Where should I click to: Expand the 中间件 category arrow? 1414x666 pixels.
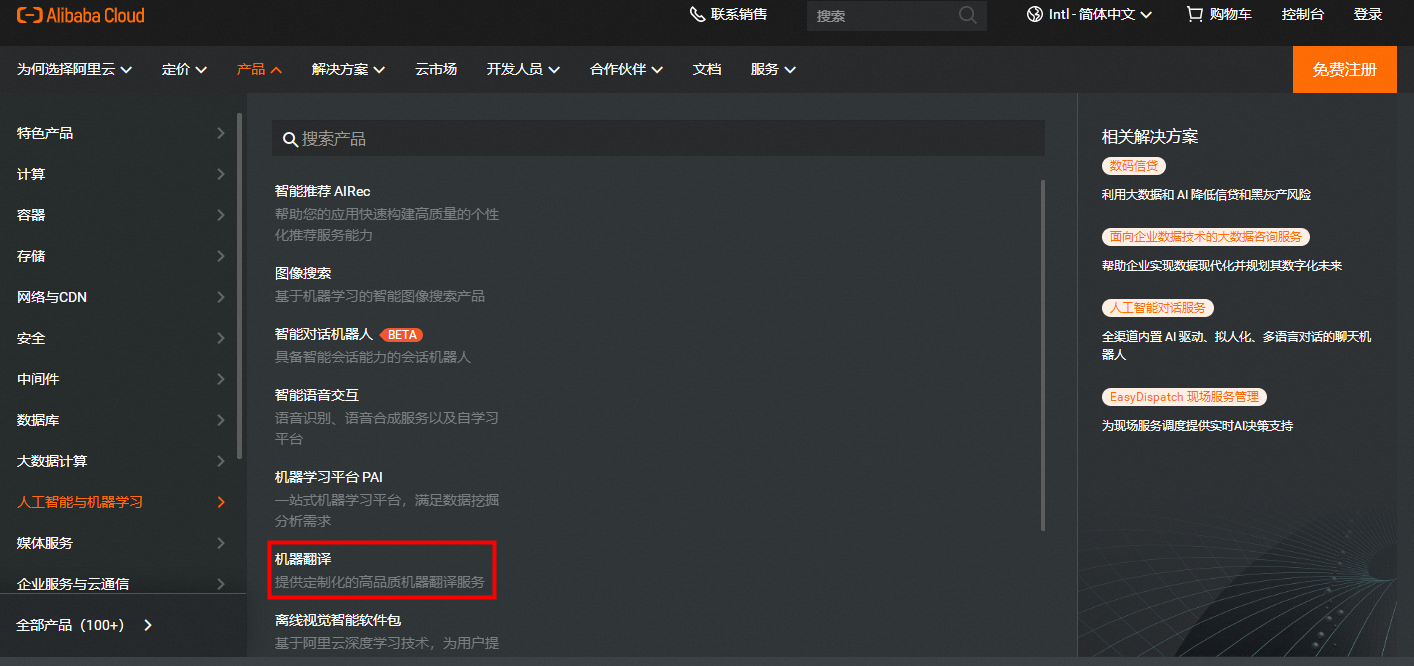point(221,379)
